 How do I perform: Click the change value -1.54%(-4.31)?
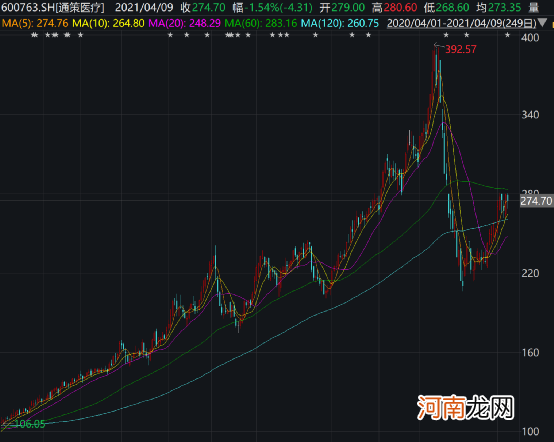click(279, 7)
